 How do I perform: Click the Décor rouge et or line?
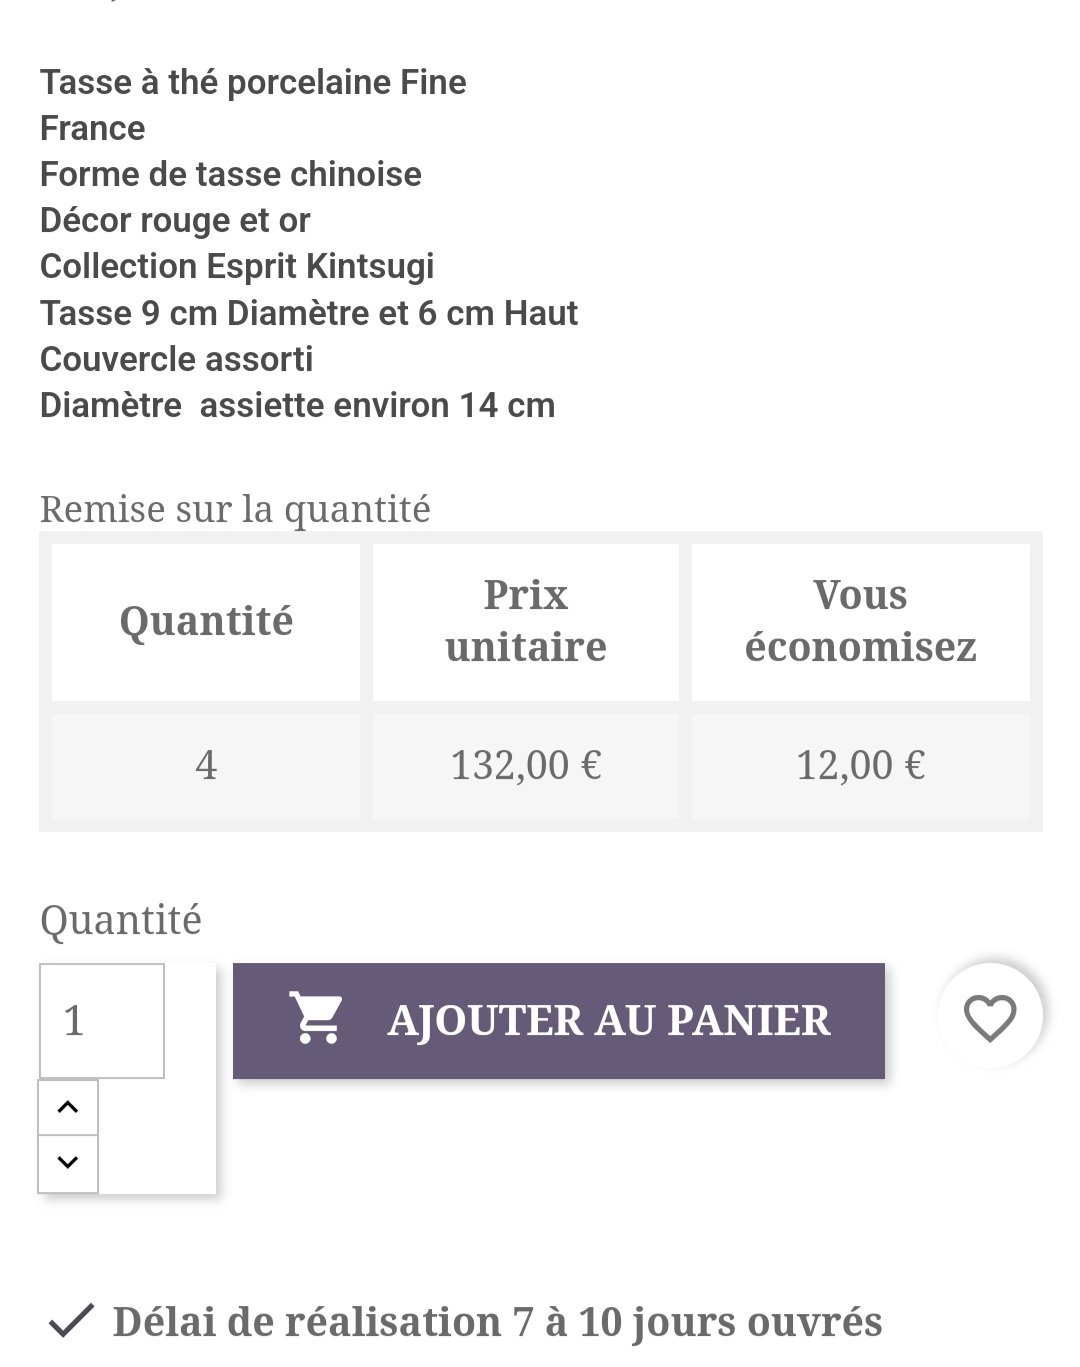click(175, 220)
